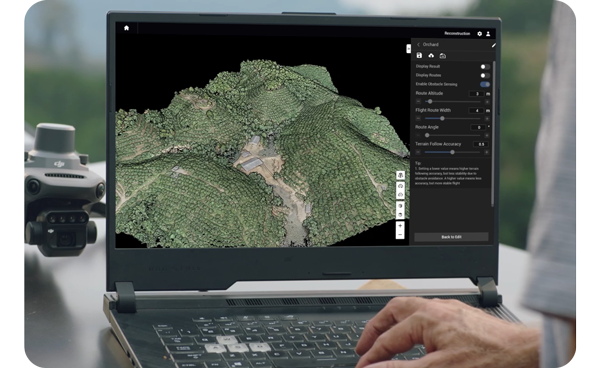Click the home icon in the top bar
Viewport: 600px width, 368px height.
click(126, 28)
